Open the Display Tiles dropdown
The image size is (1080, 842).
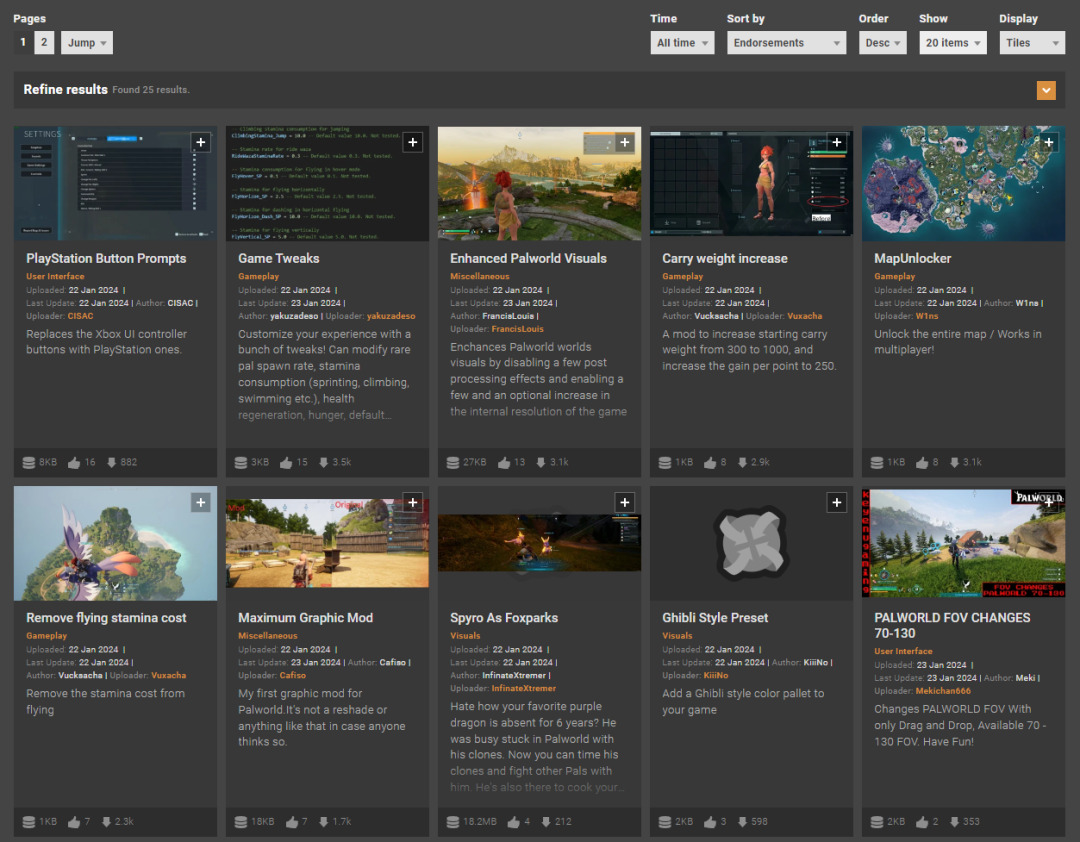pyautogui.click(x=1031, y=43)
